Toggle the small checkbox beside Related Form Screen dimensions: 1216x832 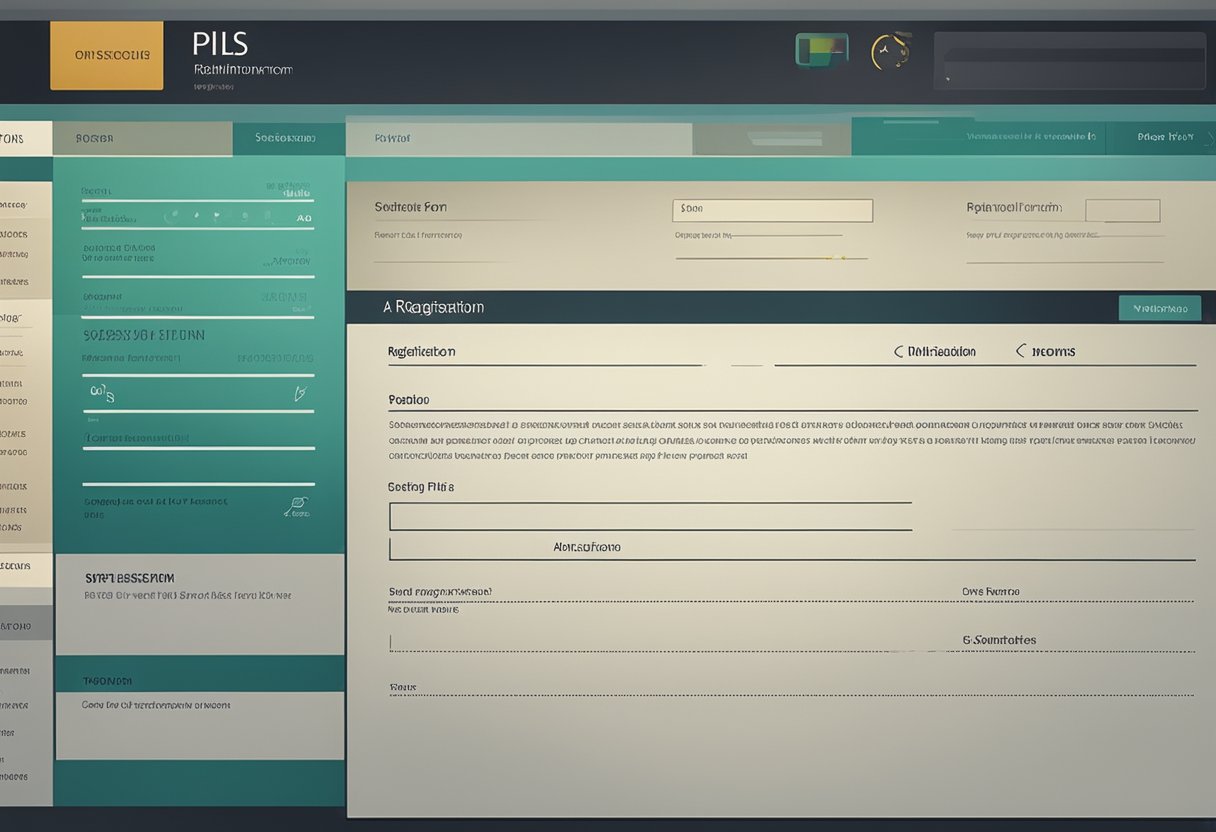point(1122,210)
